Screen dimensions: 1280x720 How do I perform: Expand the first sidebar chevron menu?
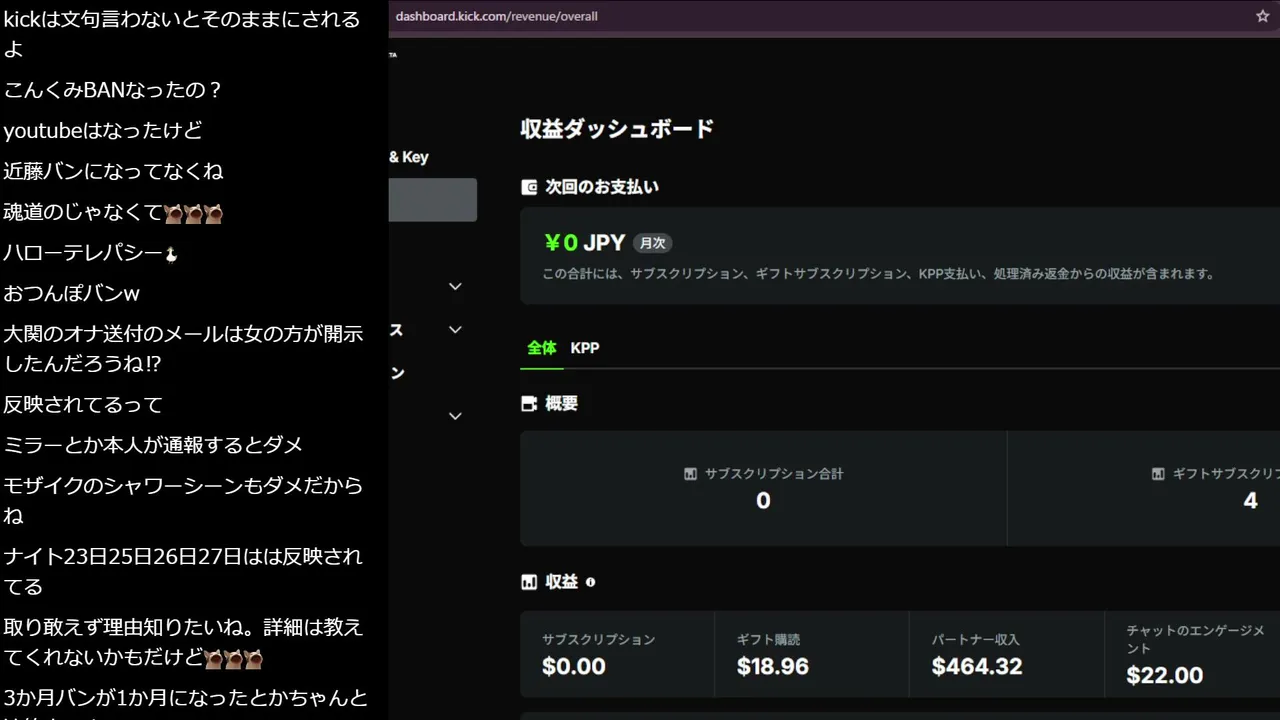[x=455, y=286]
